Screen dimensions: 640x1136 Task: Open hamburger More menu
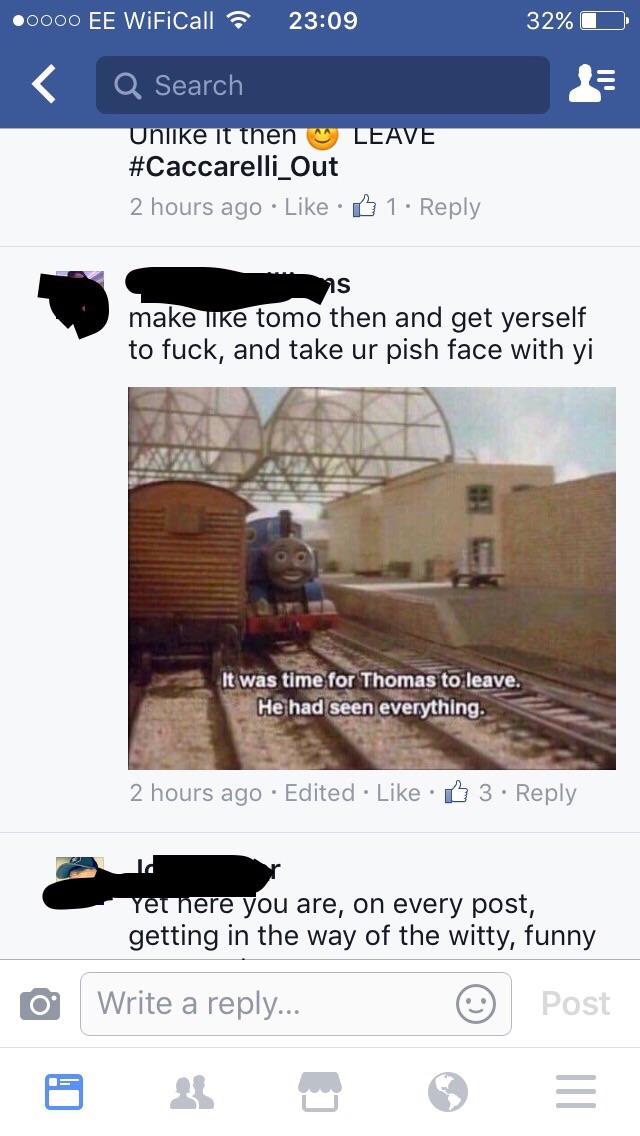pos(575,1091)
